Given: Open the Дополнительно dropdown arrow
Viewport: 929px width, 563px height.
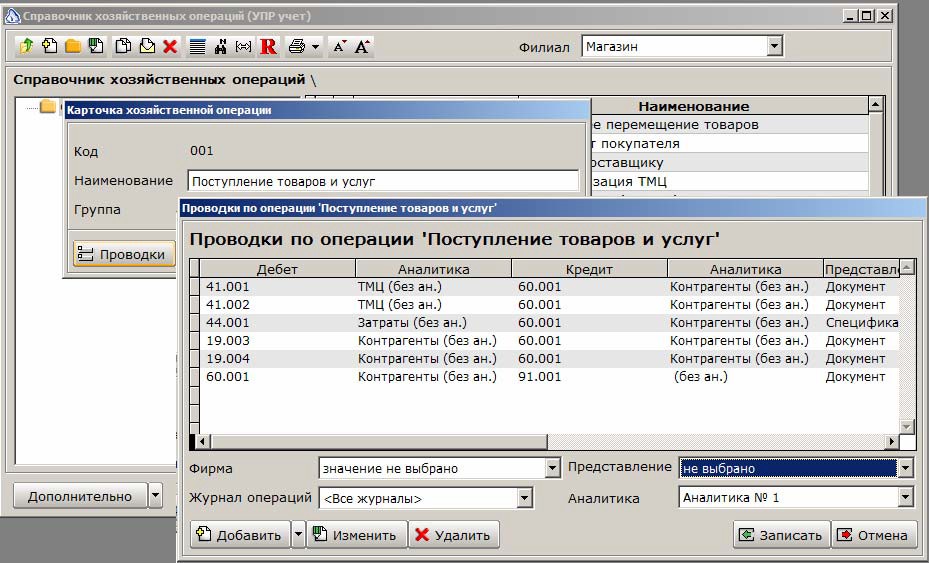Looking at the screenshot, I should pos(155,496).
